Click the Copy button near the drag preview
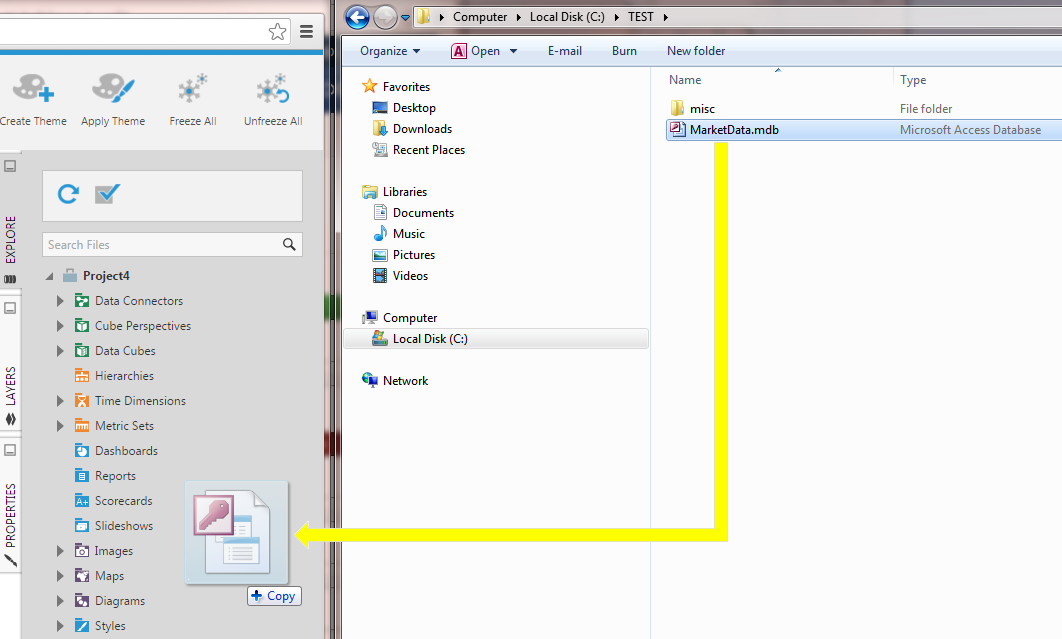 (274, 595)
